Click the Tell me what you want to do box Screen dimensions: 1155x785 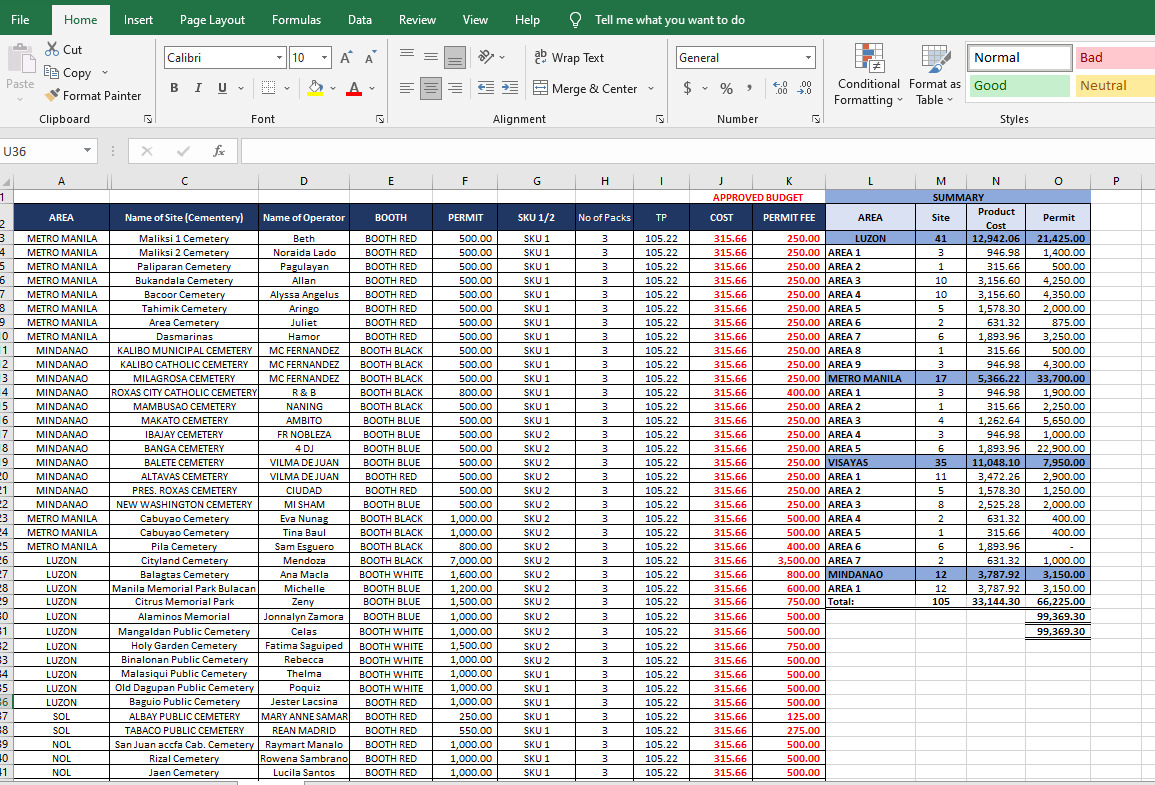tap(670, 20)
